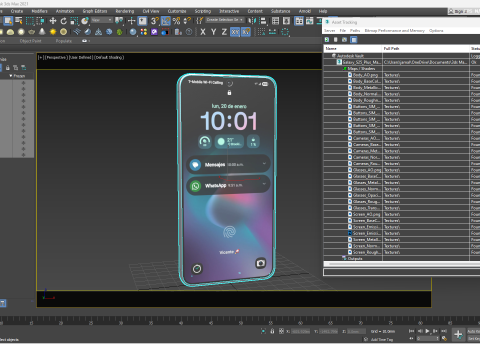The width and height of the screenshot is (480, 360).
Task: Restrict to the Z axis
Action: [224, 32]
